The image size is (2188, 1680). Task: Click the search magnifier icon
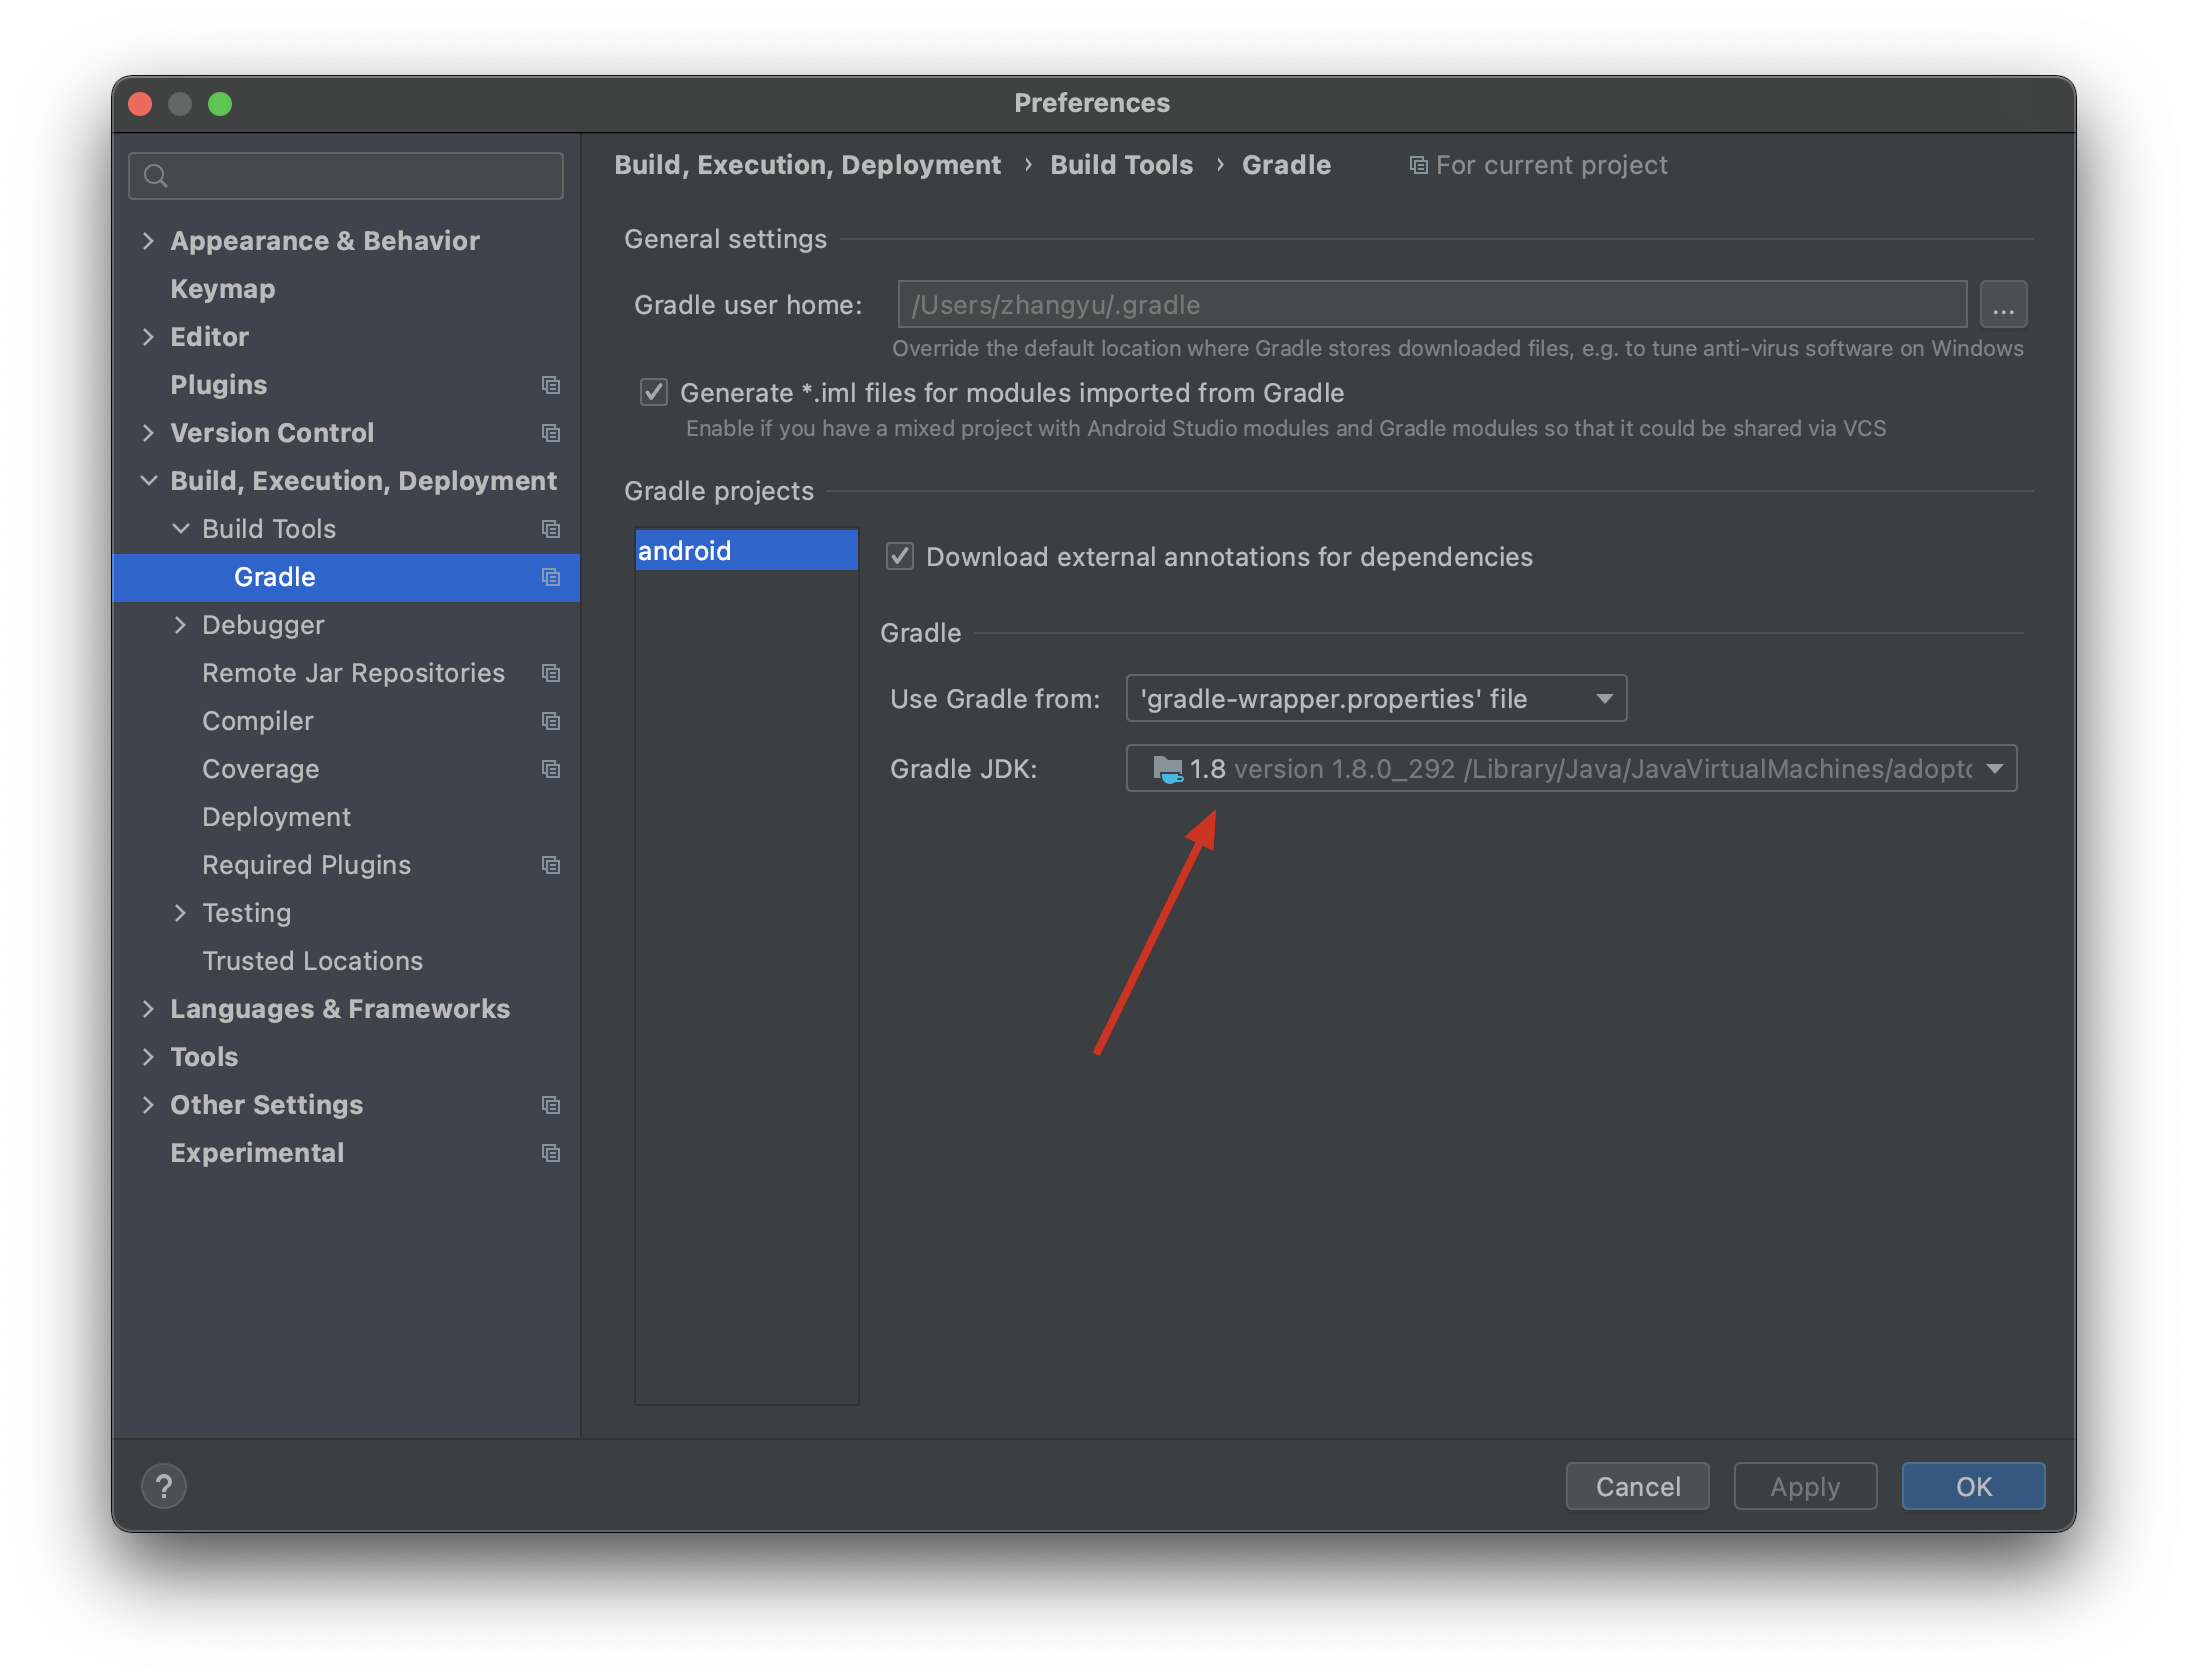[156, 176]
